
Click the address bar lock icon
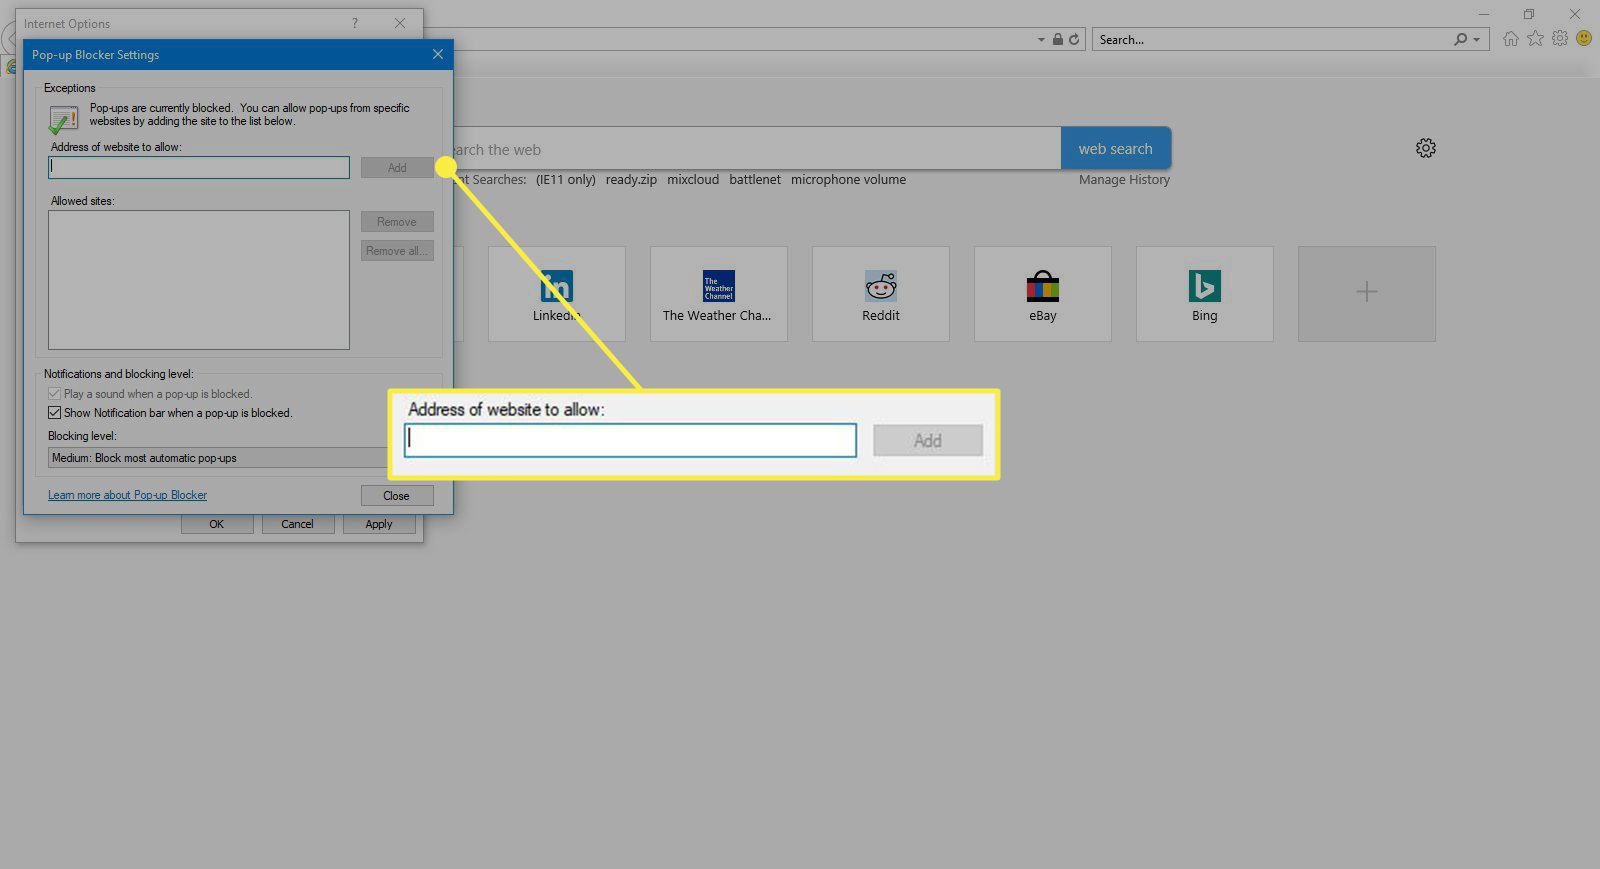point(1057,39)
